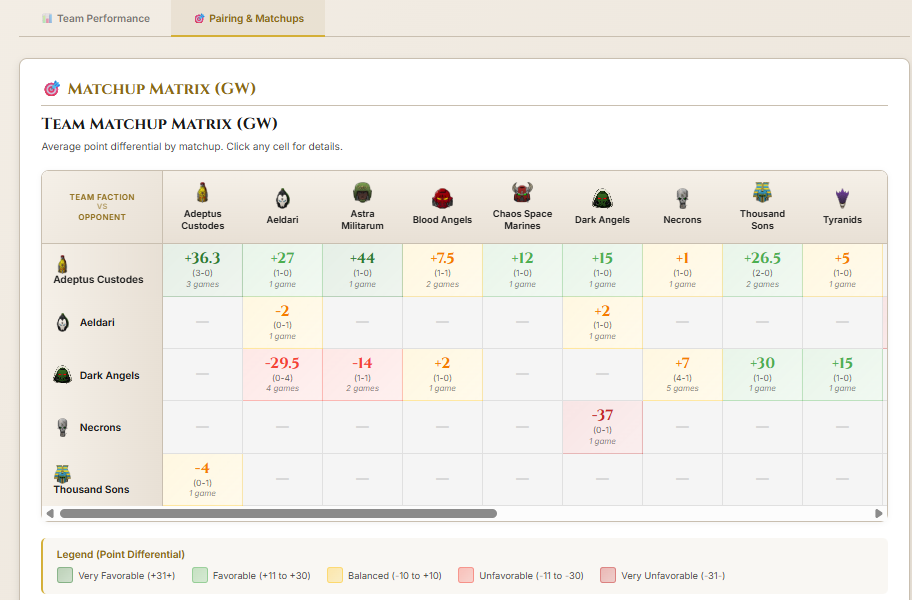
Task: Click the scrollbar right arrow
Action: pyautogui.click(x=878, y=513)
